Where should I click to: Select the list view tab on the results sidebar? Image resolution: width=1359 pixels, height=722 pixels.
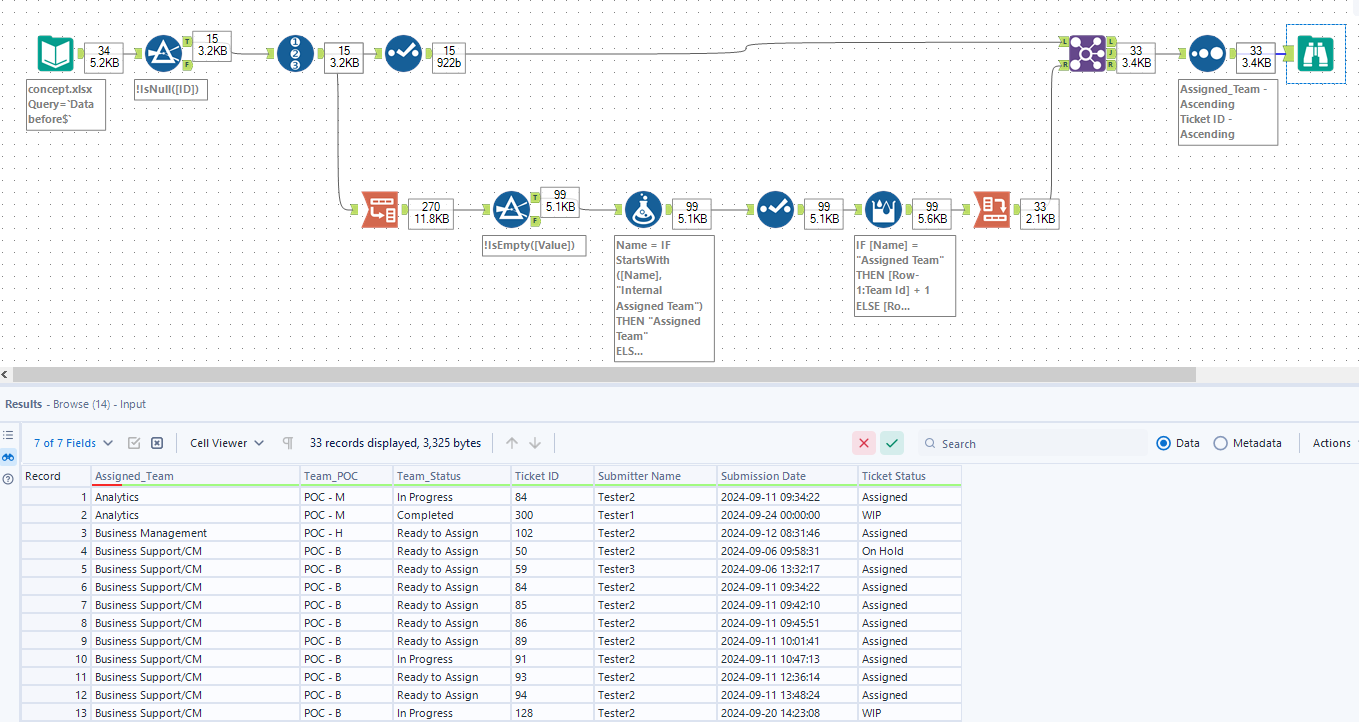point(8,433)
